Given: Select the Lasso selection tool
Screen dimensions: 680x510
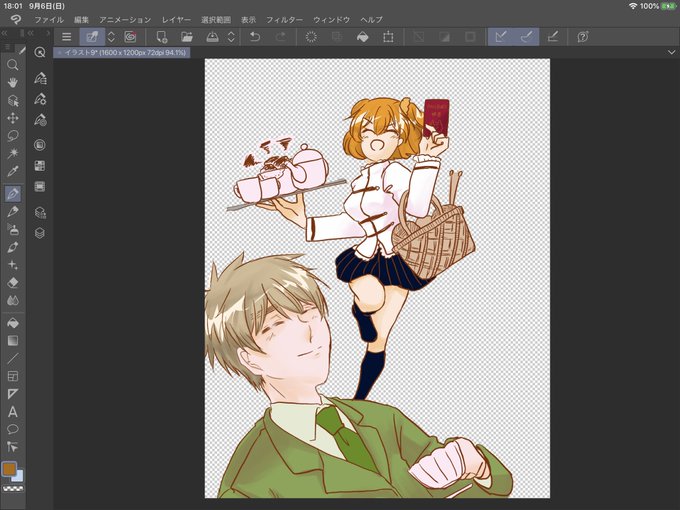Looking at the screenshot, I should [13, 136].
